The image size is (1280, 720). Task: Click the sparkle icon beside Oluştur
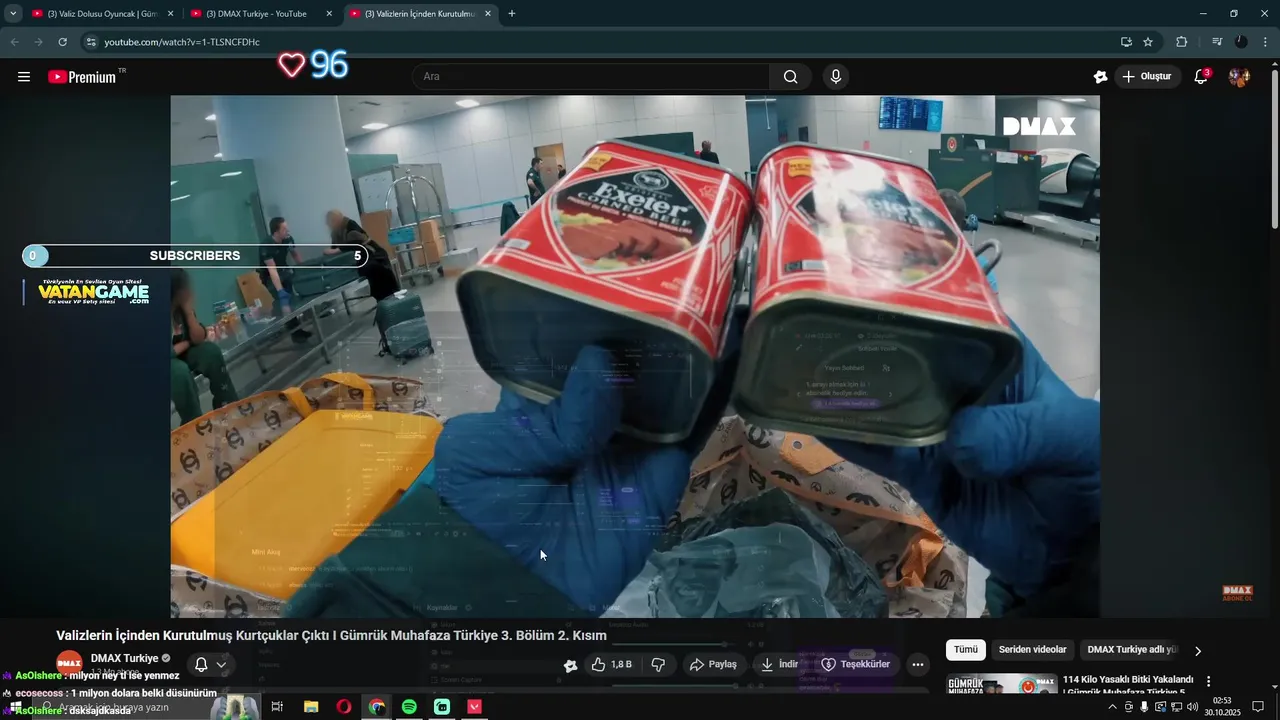pos(1100,77)
